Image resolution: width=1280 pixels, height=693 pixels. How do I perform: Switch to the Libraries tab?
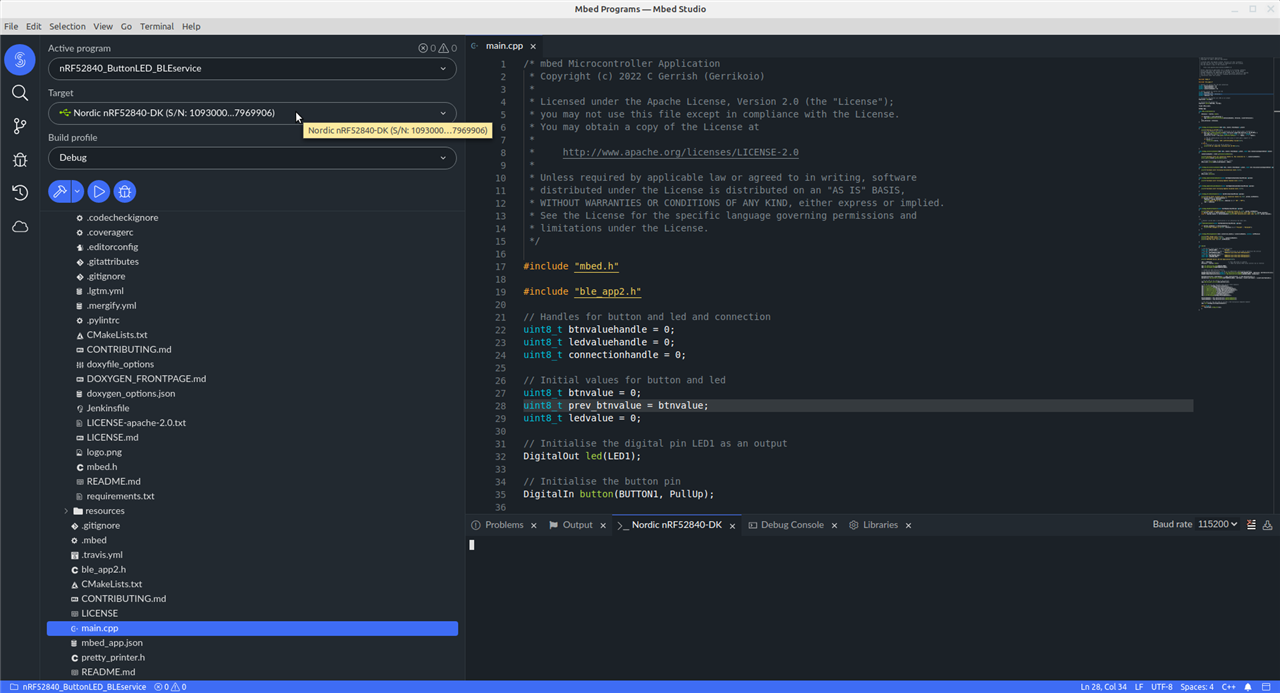(x=880, y=525)
